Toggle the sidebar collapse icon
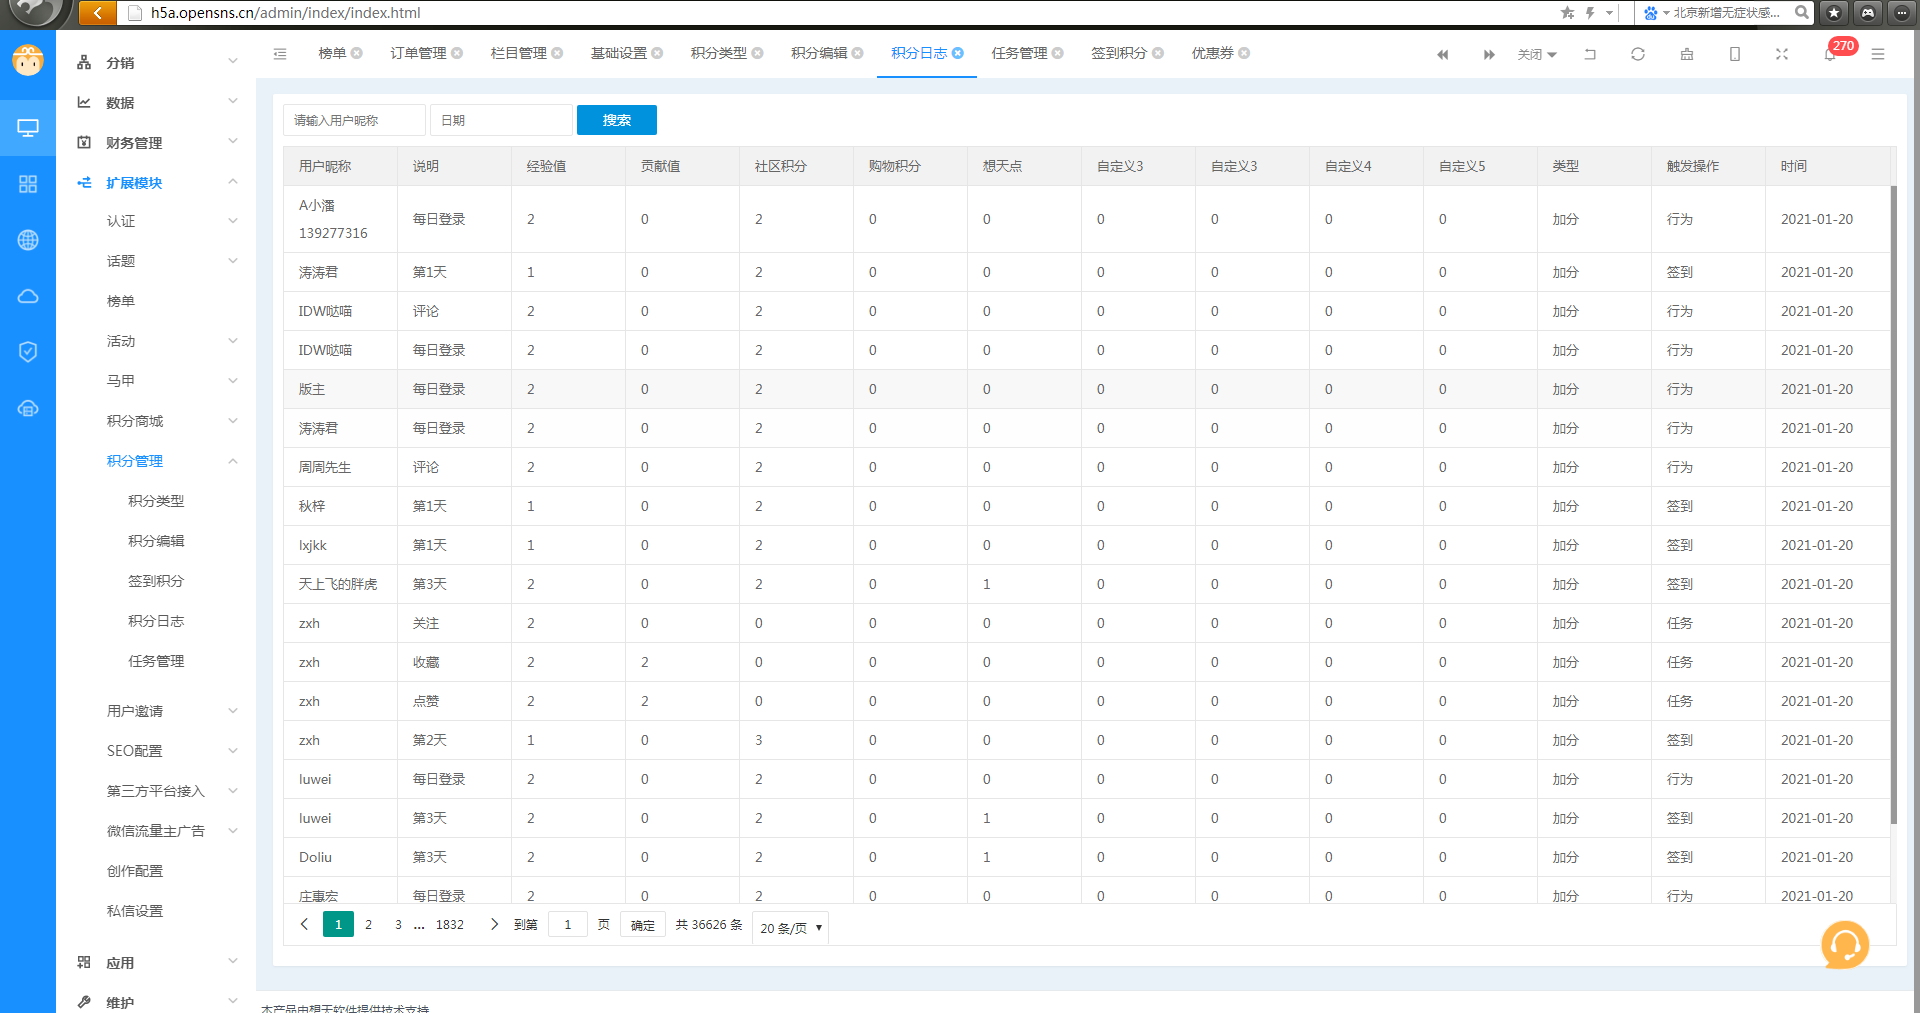The width and height of the screenshot is (1920, 1013). tap(280, 54)
